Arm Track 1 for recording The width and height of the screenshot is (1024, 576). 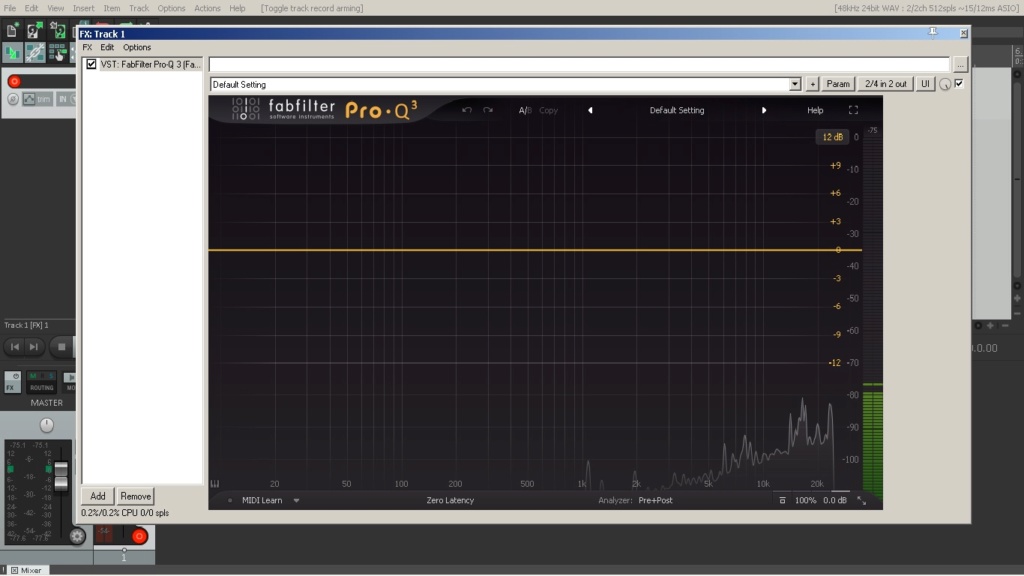click(14, 81)
